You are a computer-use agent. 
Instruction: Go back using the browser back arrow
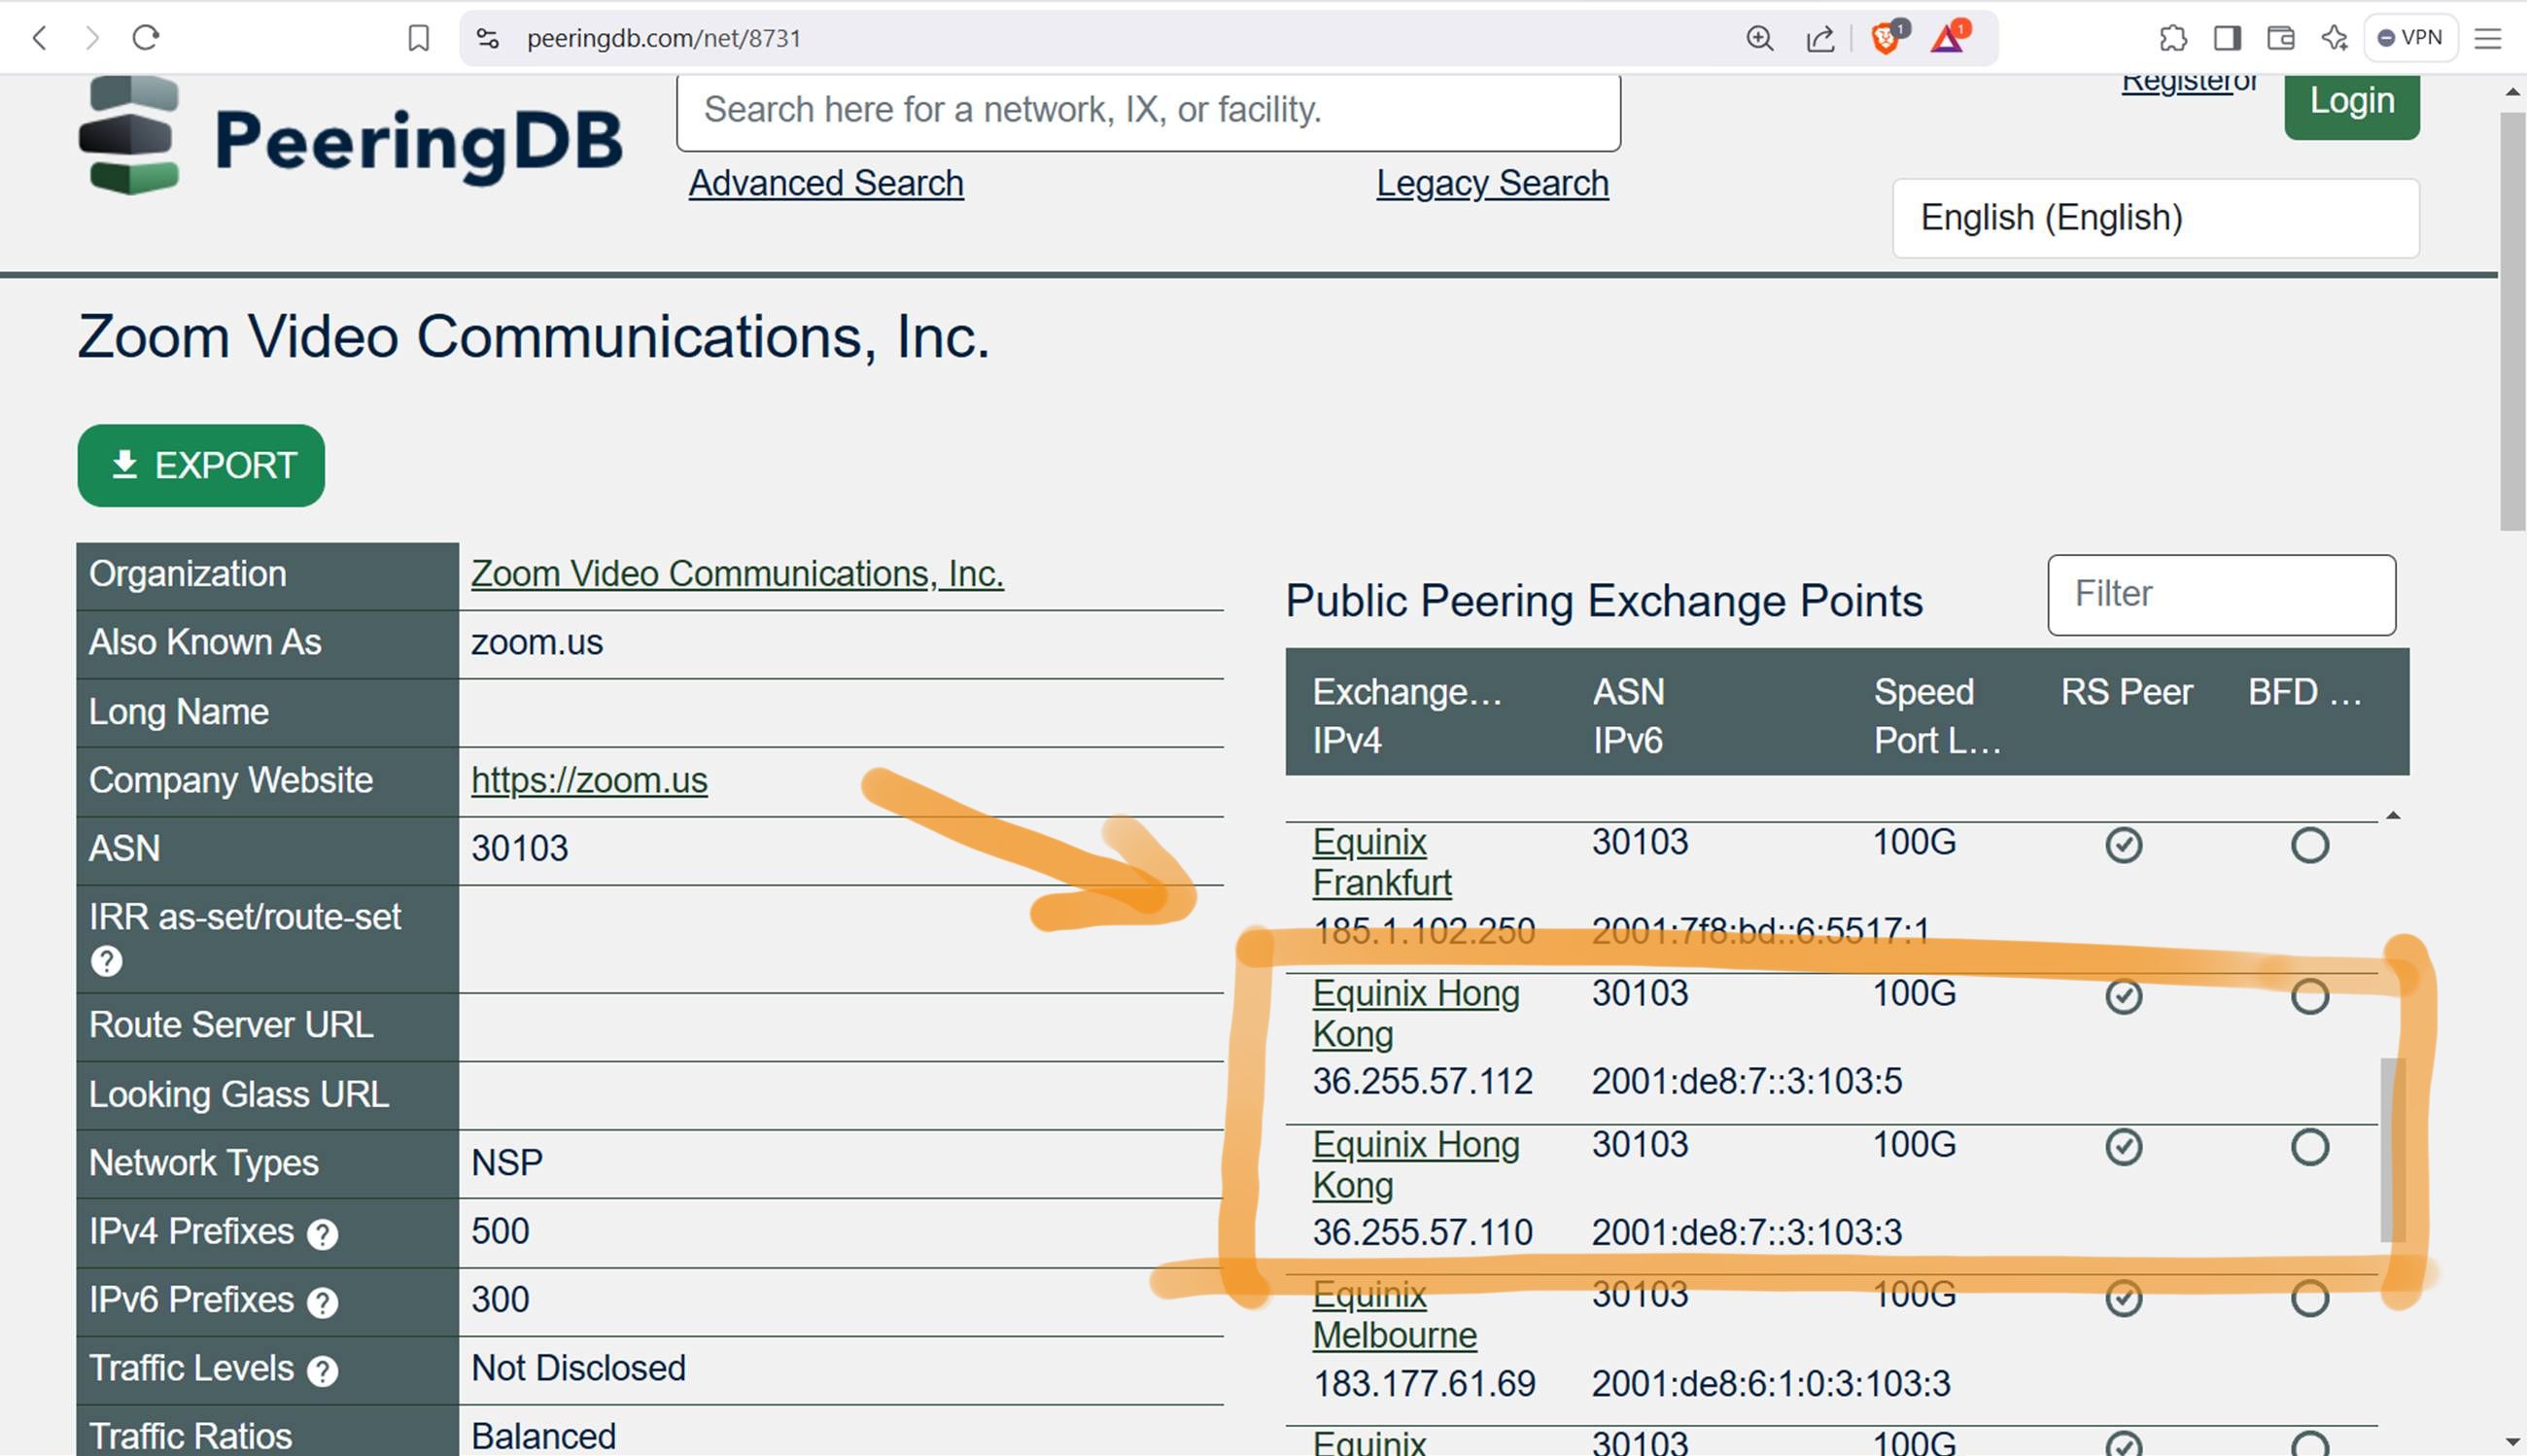click(x=40, y=38)
